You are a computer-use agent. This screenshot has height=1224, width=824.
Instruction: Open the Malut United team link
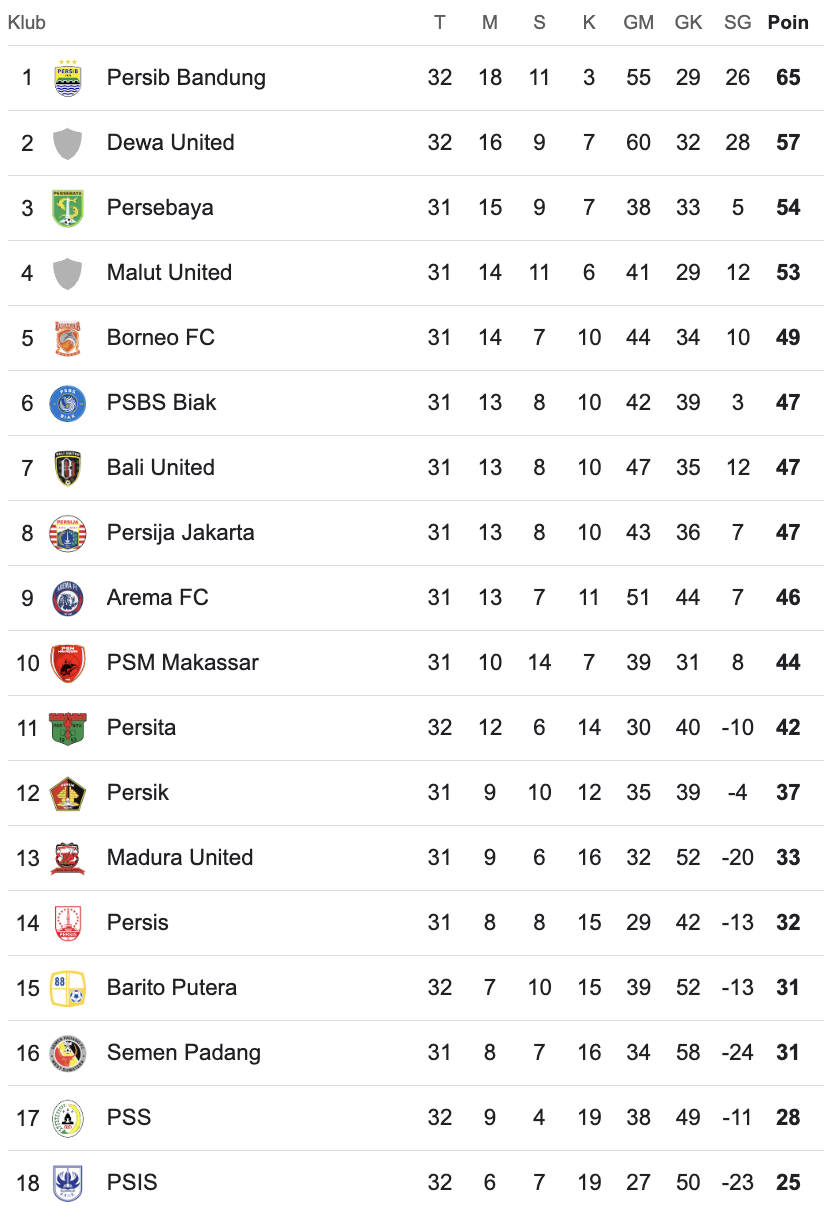coord(169,273)
